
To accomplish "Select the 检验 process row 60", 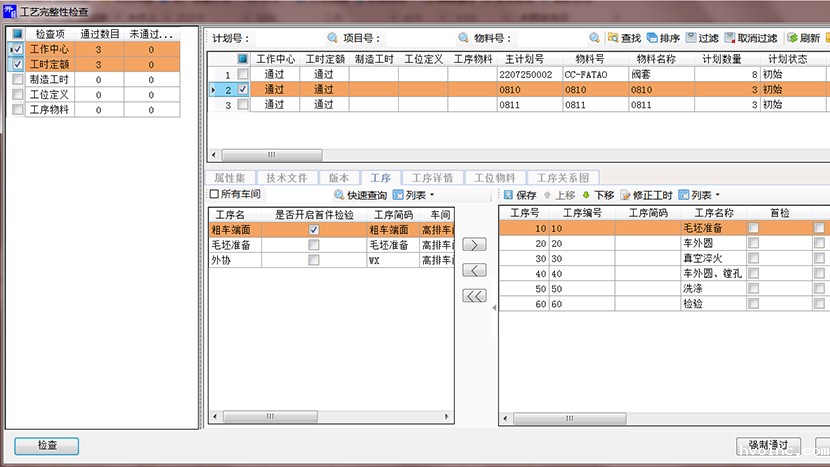I will (664, 304).
